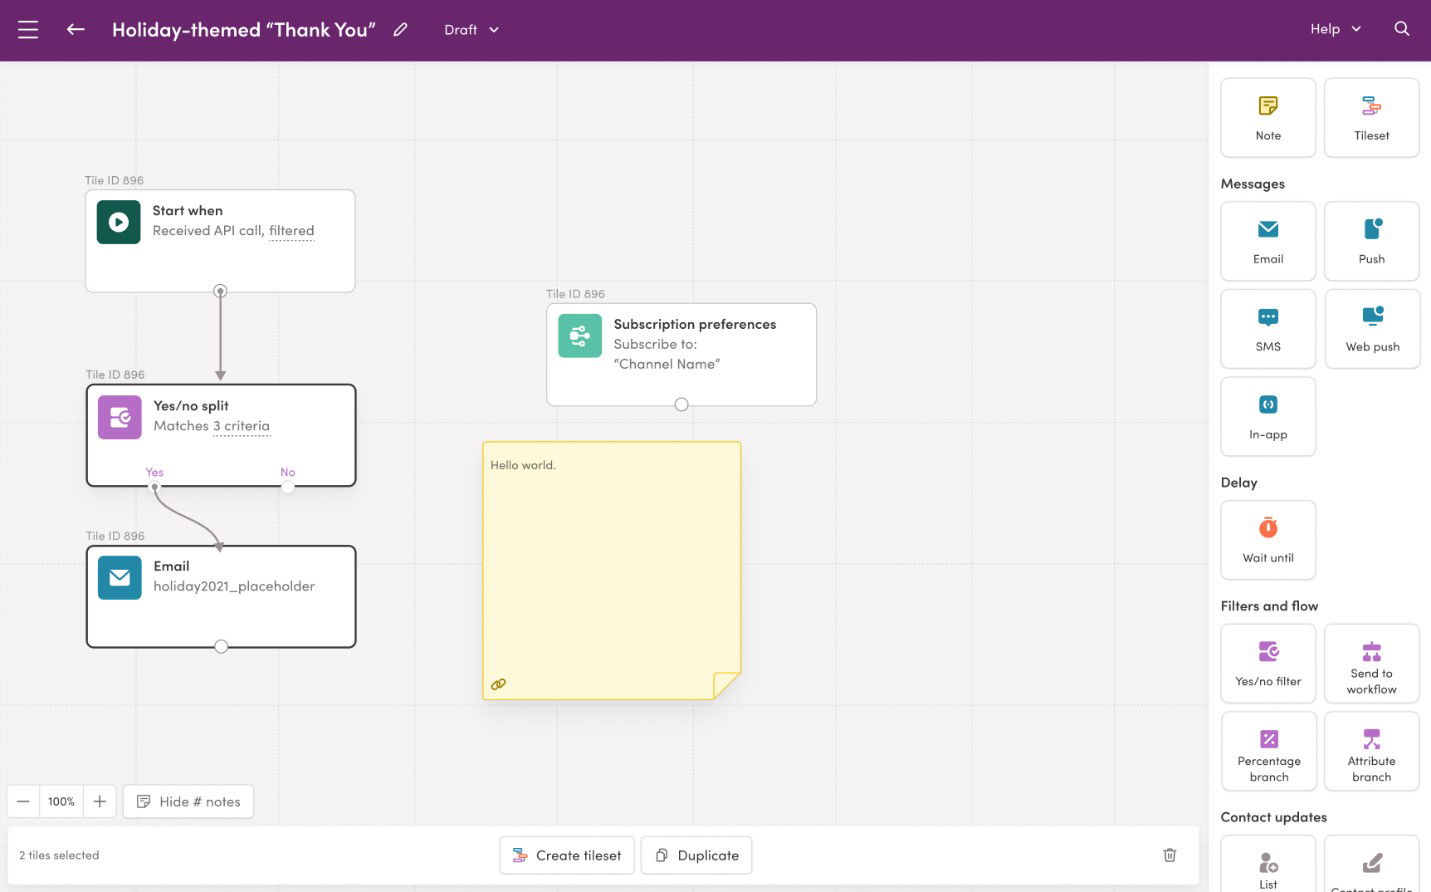
Task: Select the Yes/no filter tile
Action: pyautogui.click(x=1267, y=663)
